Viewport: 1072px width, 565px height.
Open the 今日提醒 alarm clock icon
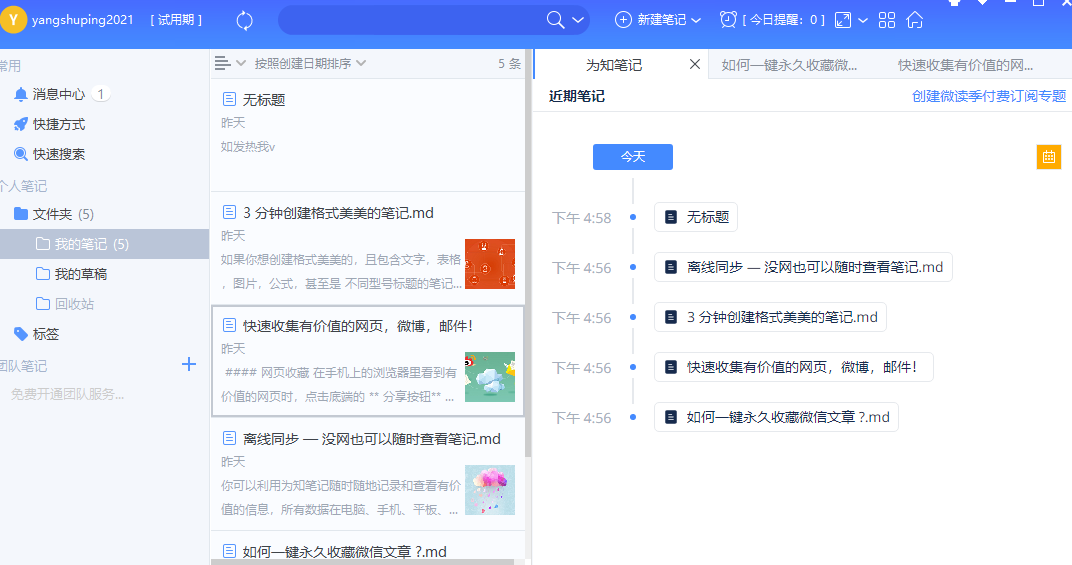click(728, 19)
